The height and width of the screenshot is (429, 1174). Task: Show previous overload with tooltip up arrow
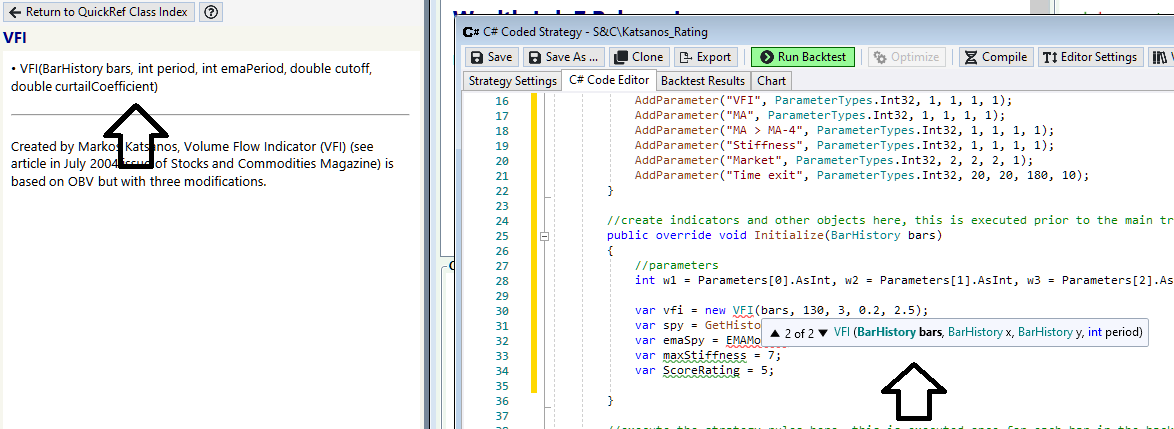tap(776, 332)
